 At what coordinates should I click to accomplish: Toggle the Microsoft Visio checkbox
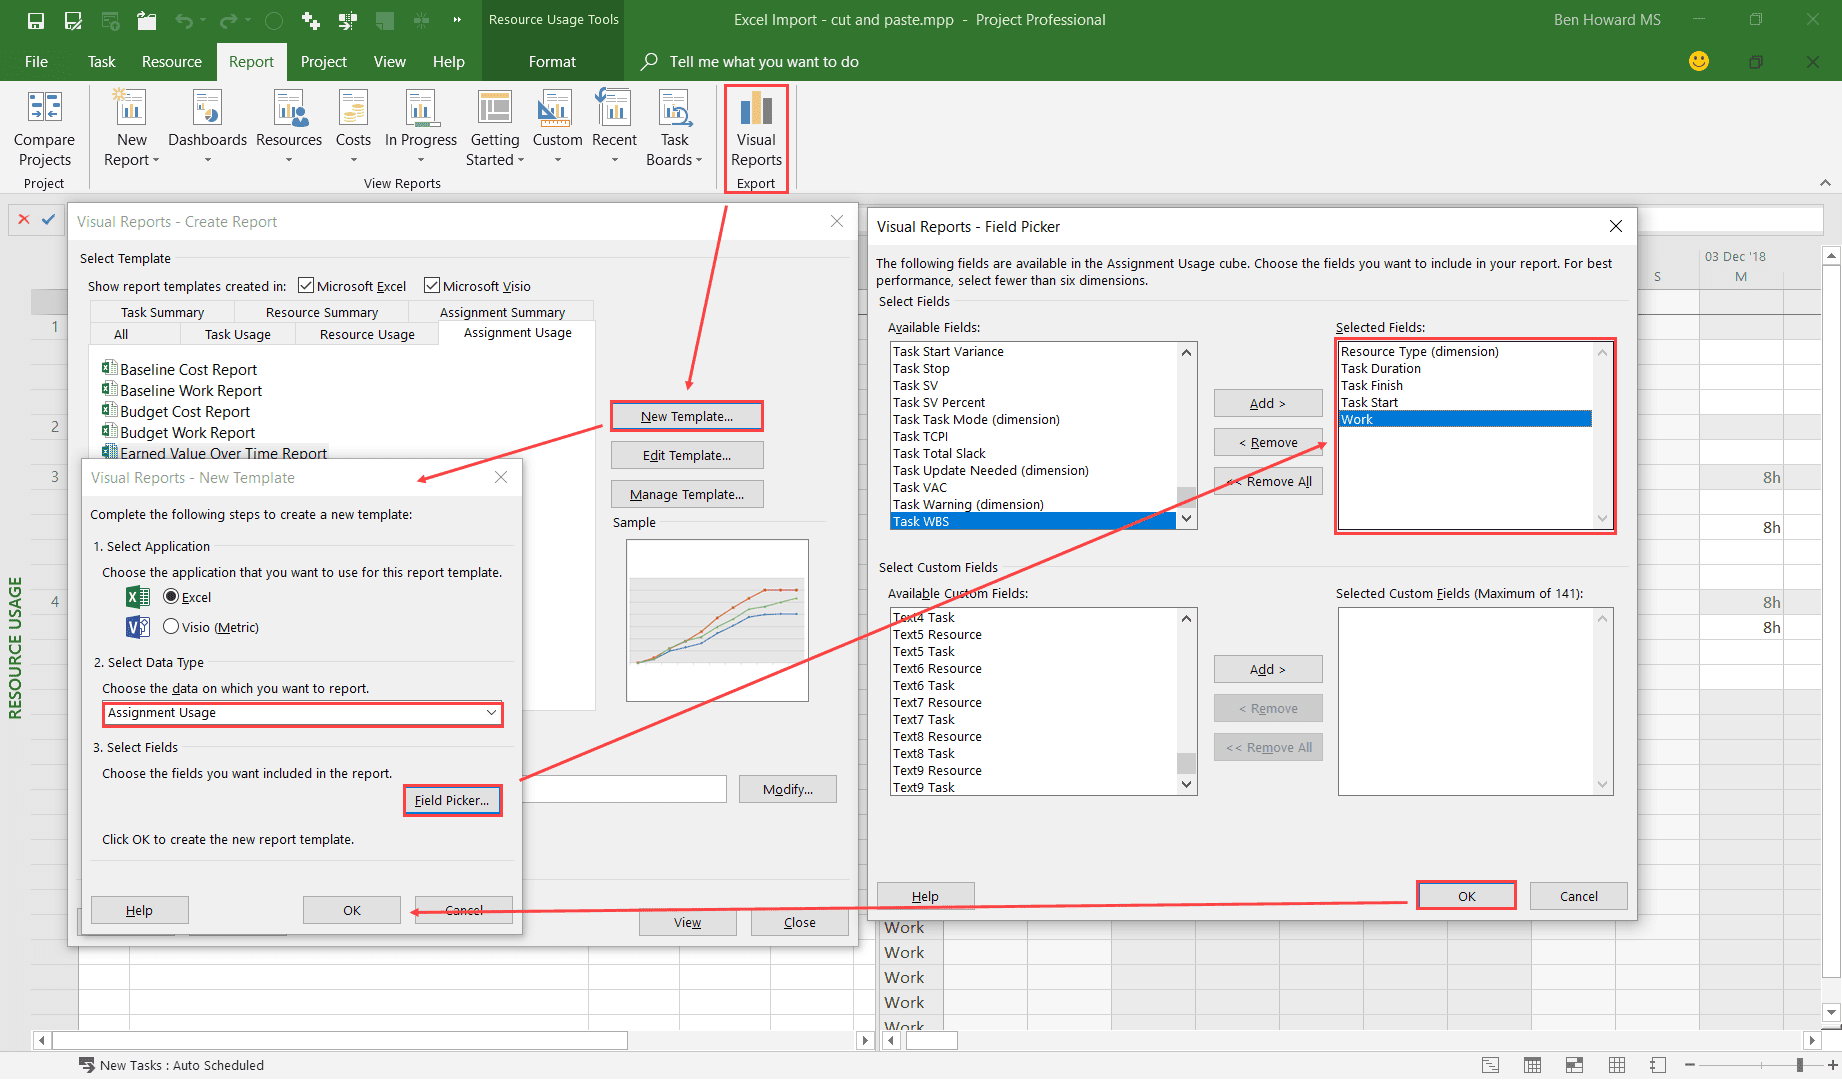tap(432, 286)
